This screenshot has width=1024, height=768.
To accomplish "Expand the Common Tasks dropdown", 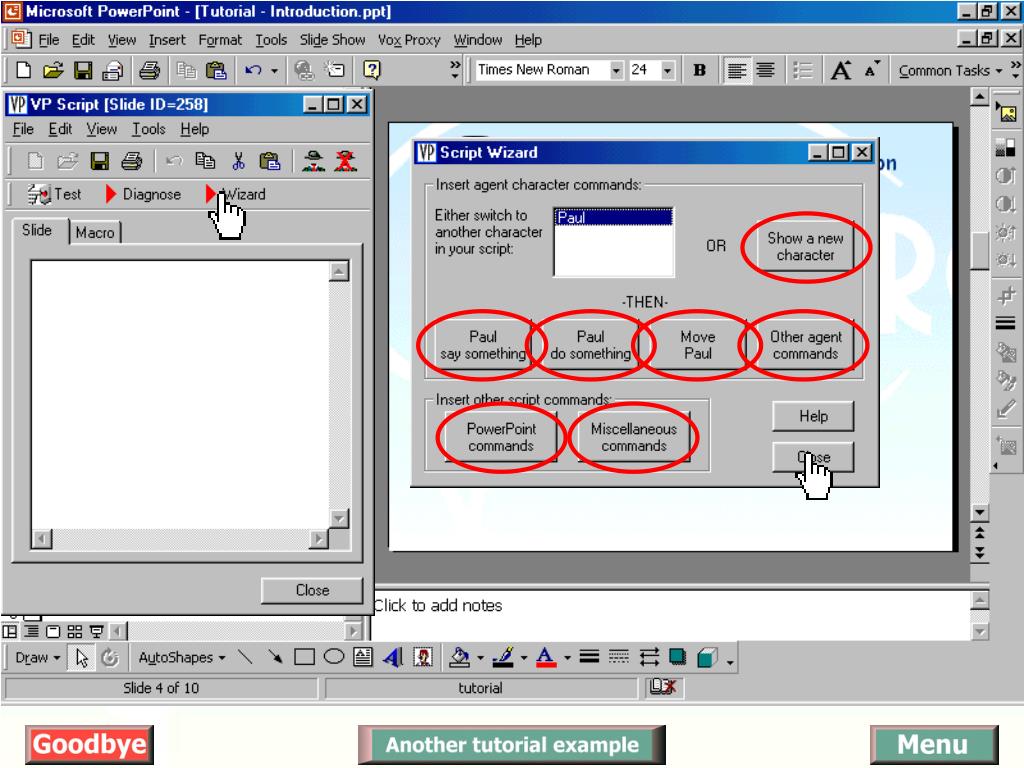I will 950,71.
